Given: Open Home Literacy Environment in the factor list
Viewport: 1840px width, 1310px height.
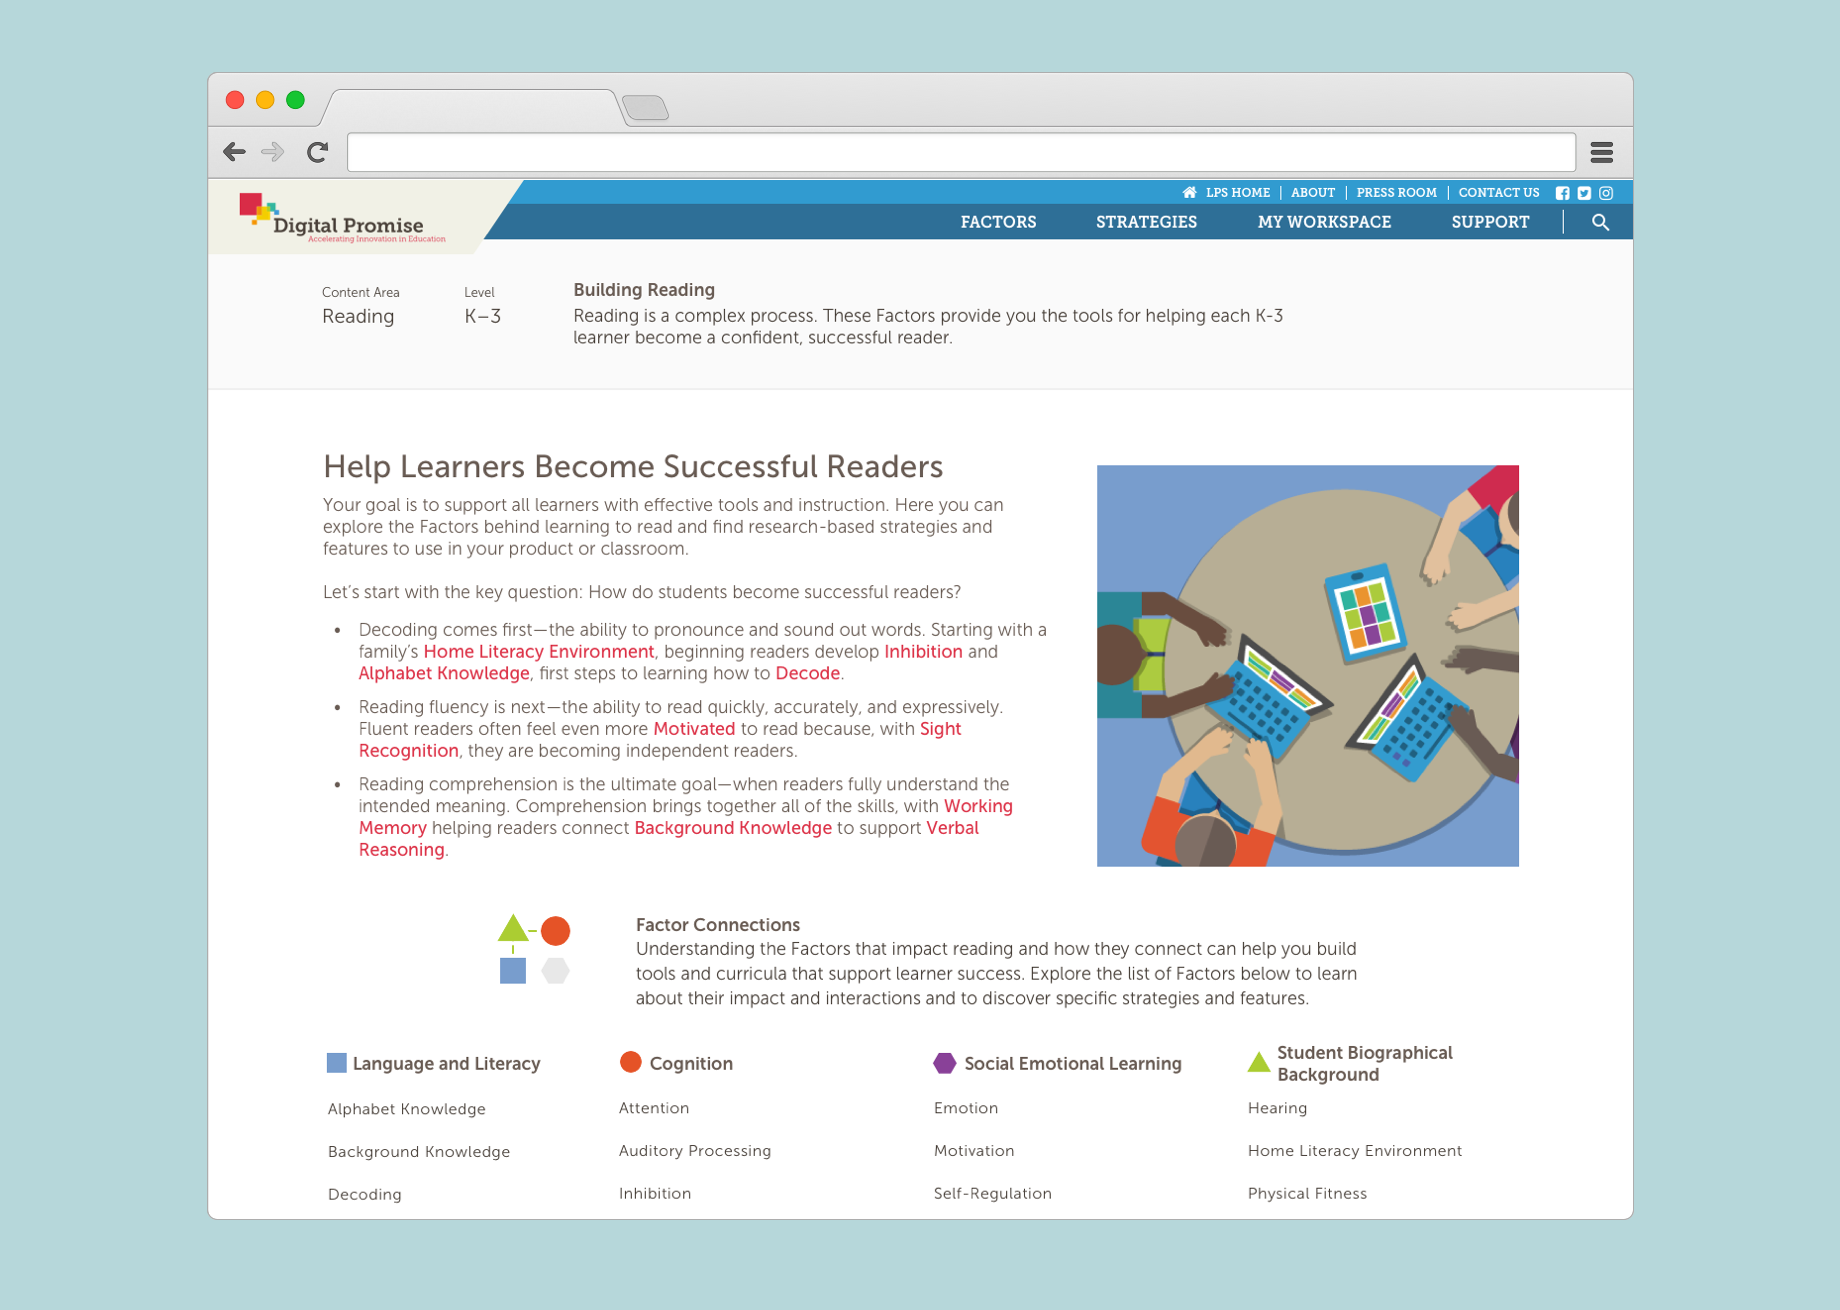Looking at the screenshot, I should (1354, 1151).
